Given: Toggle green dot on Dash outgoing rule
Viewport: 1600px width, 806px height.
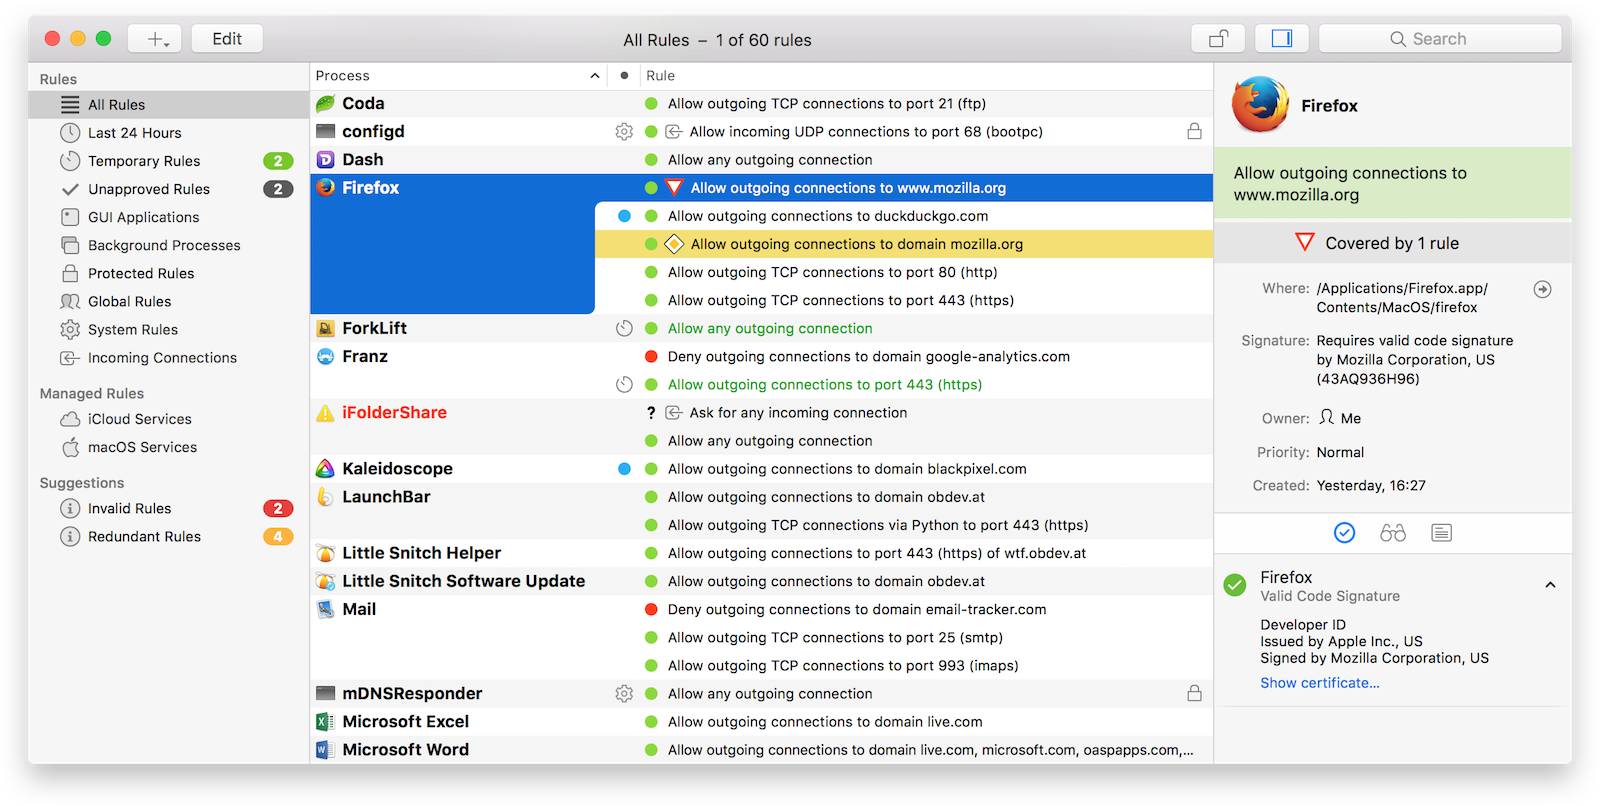Looking at the screenshot, I should [651, 160].
